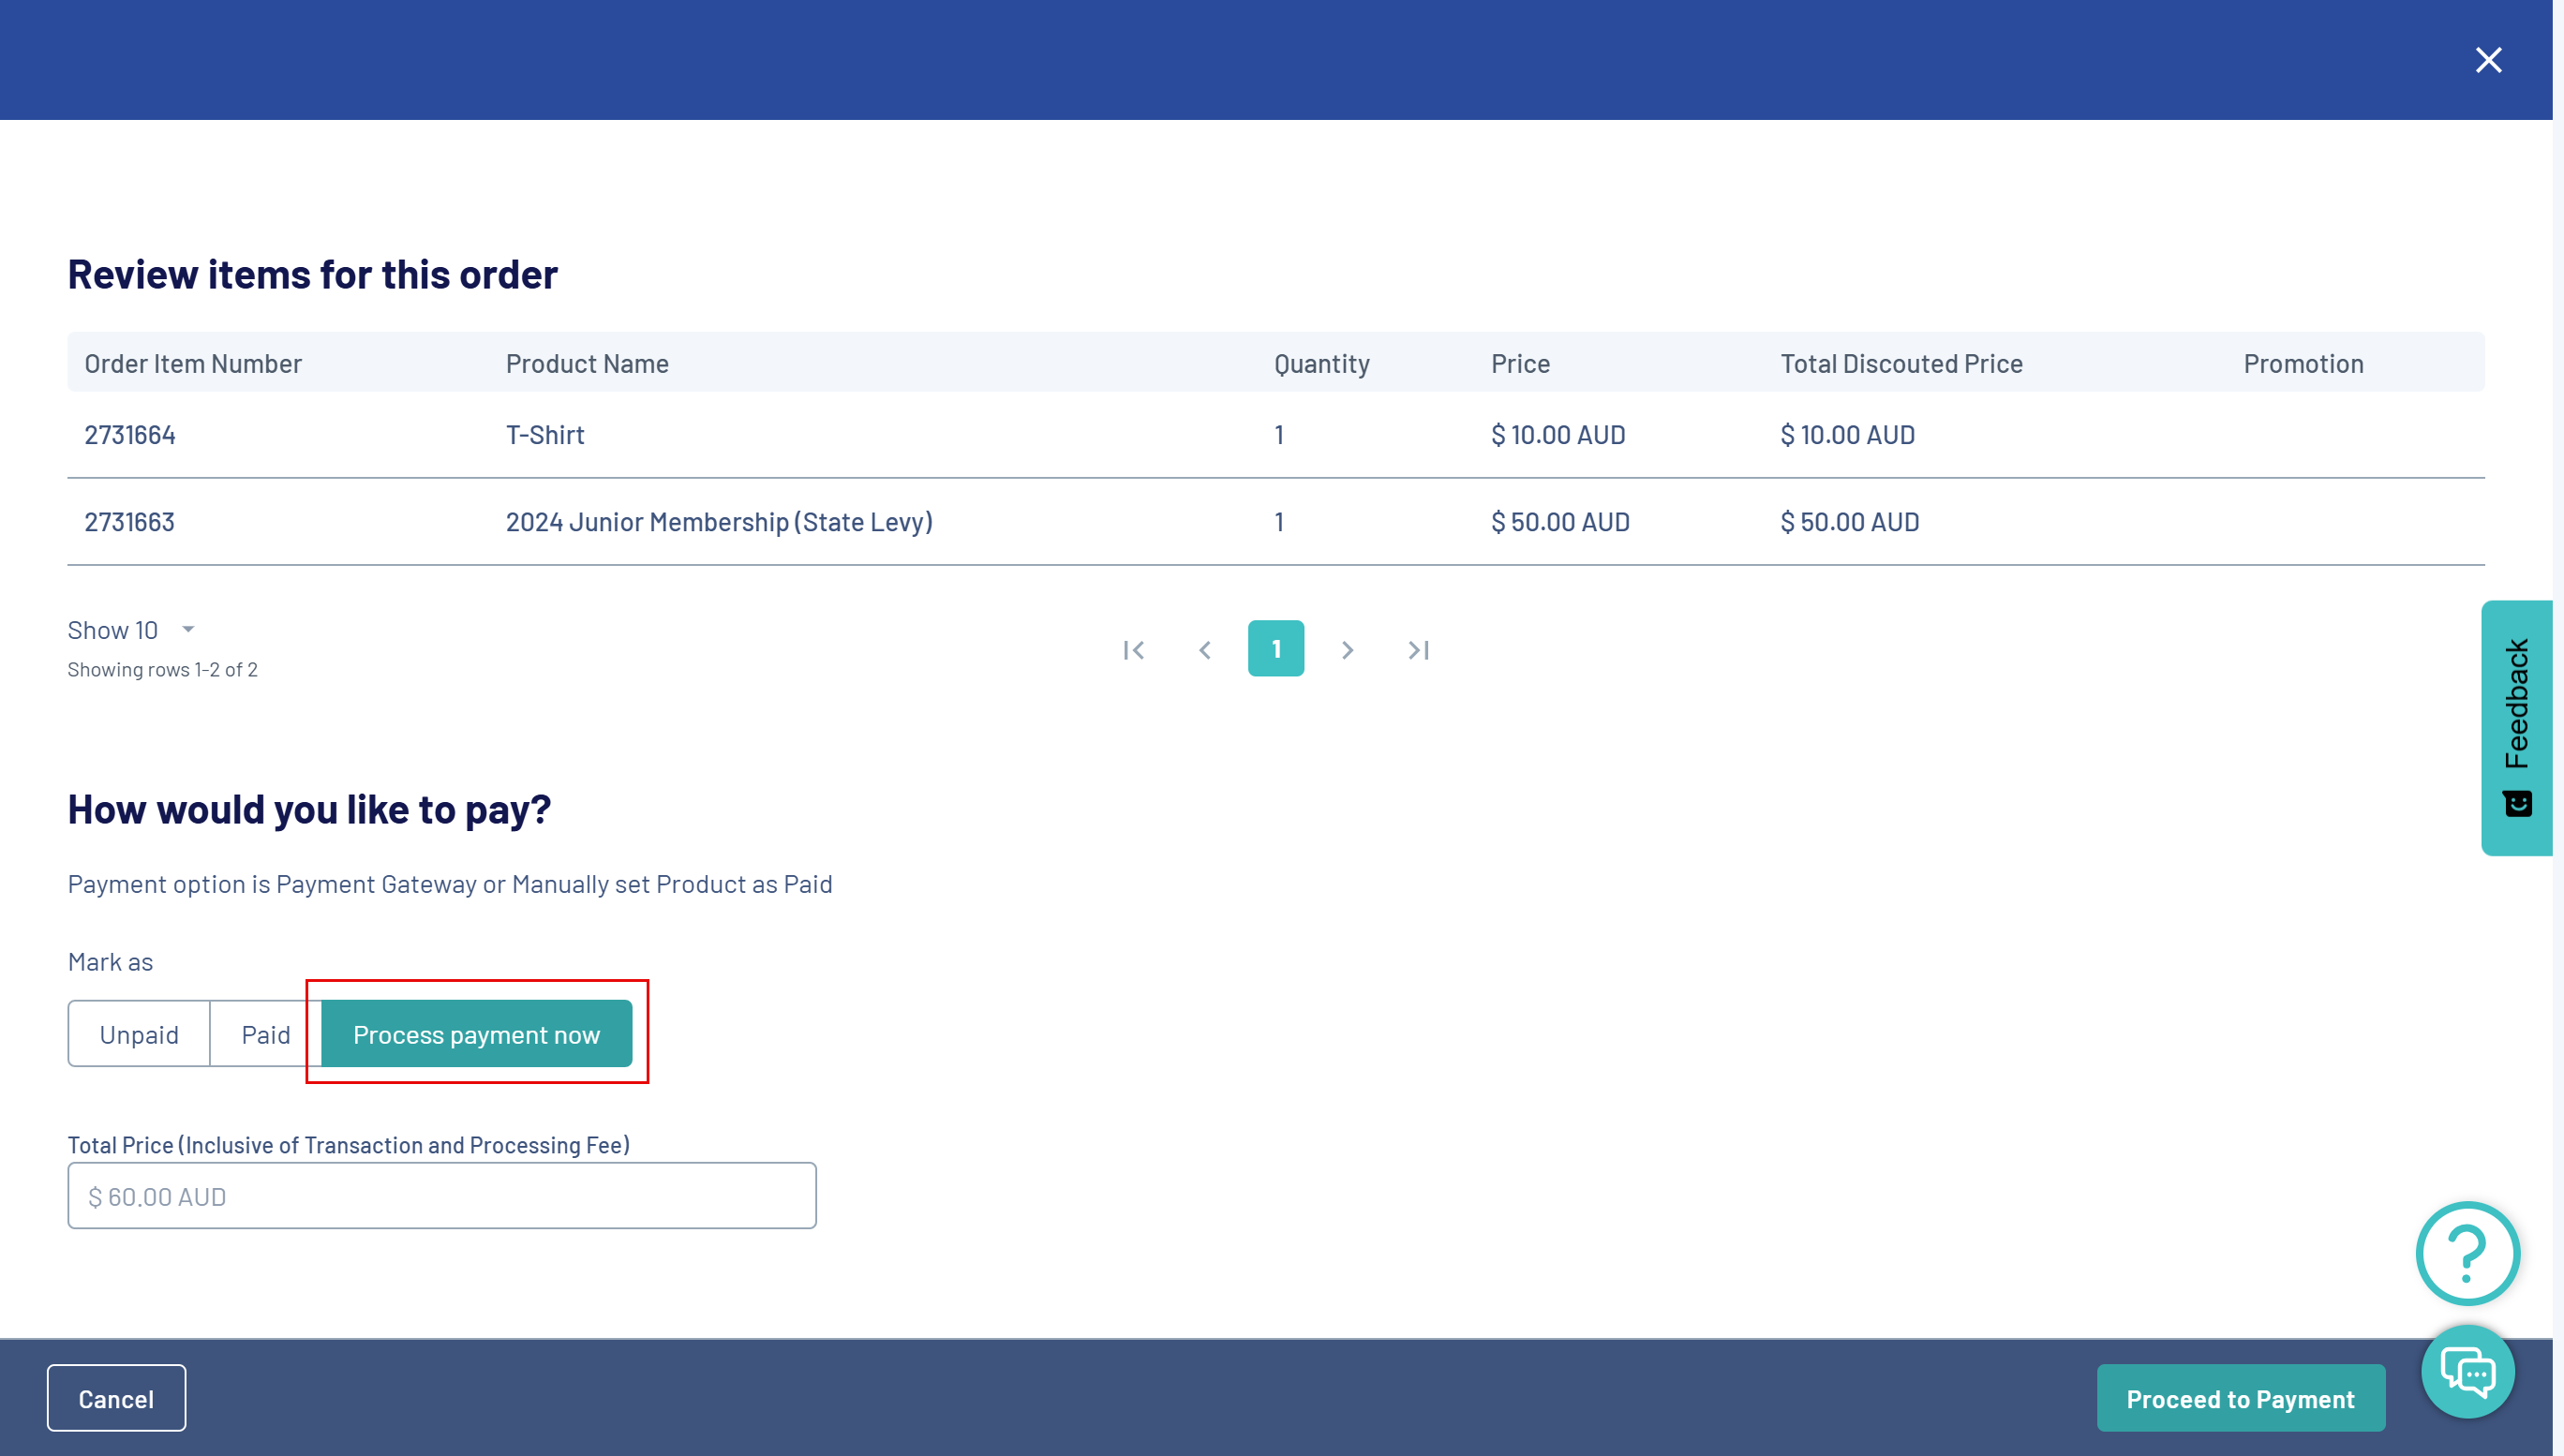Select the T-Shirt order item row
Screen dimensions: 2564x1456
tap(545, 435)
